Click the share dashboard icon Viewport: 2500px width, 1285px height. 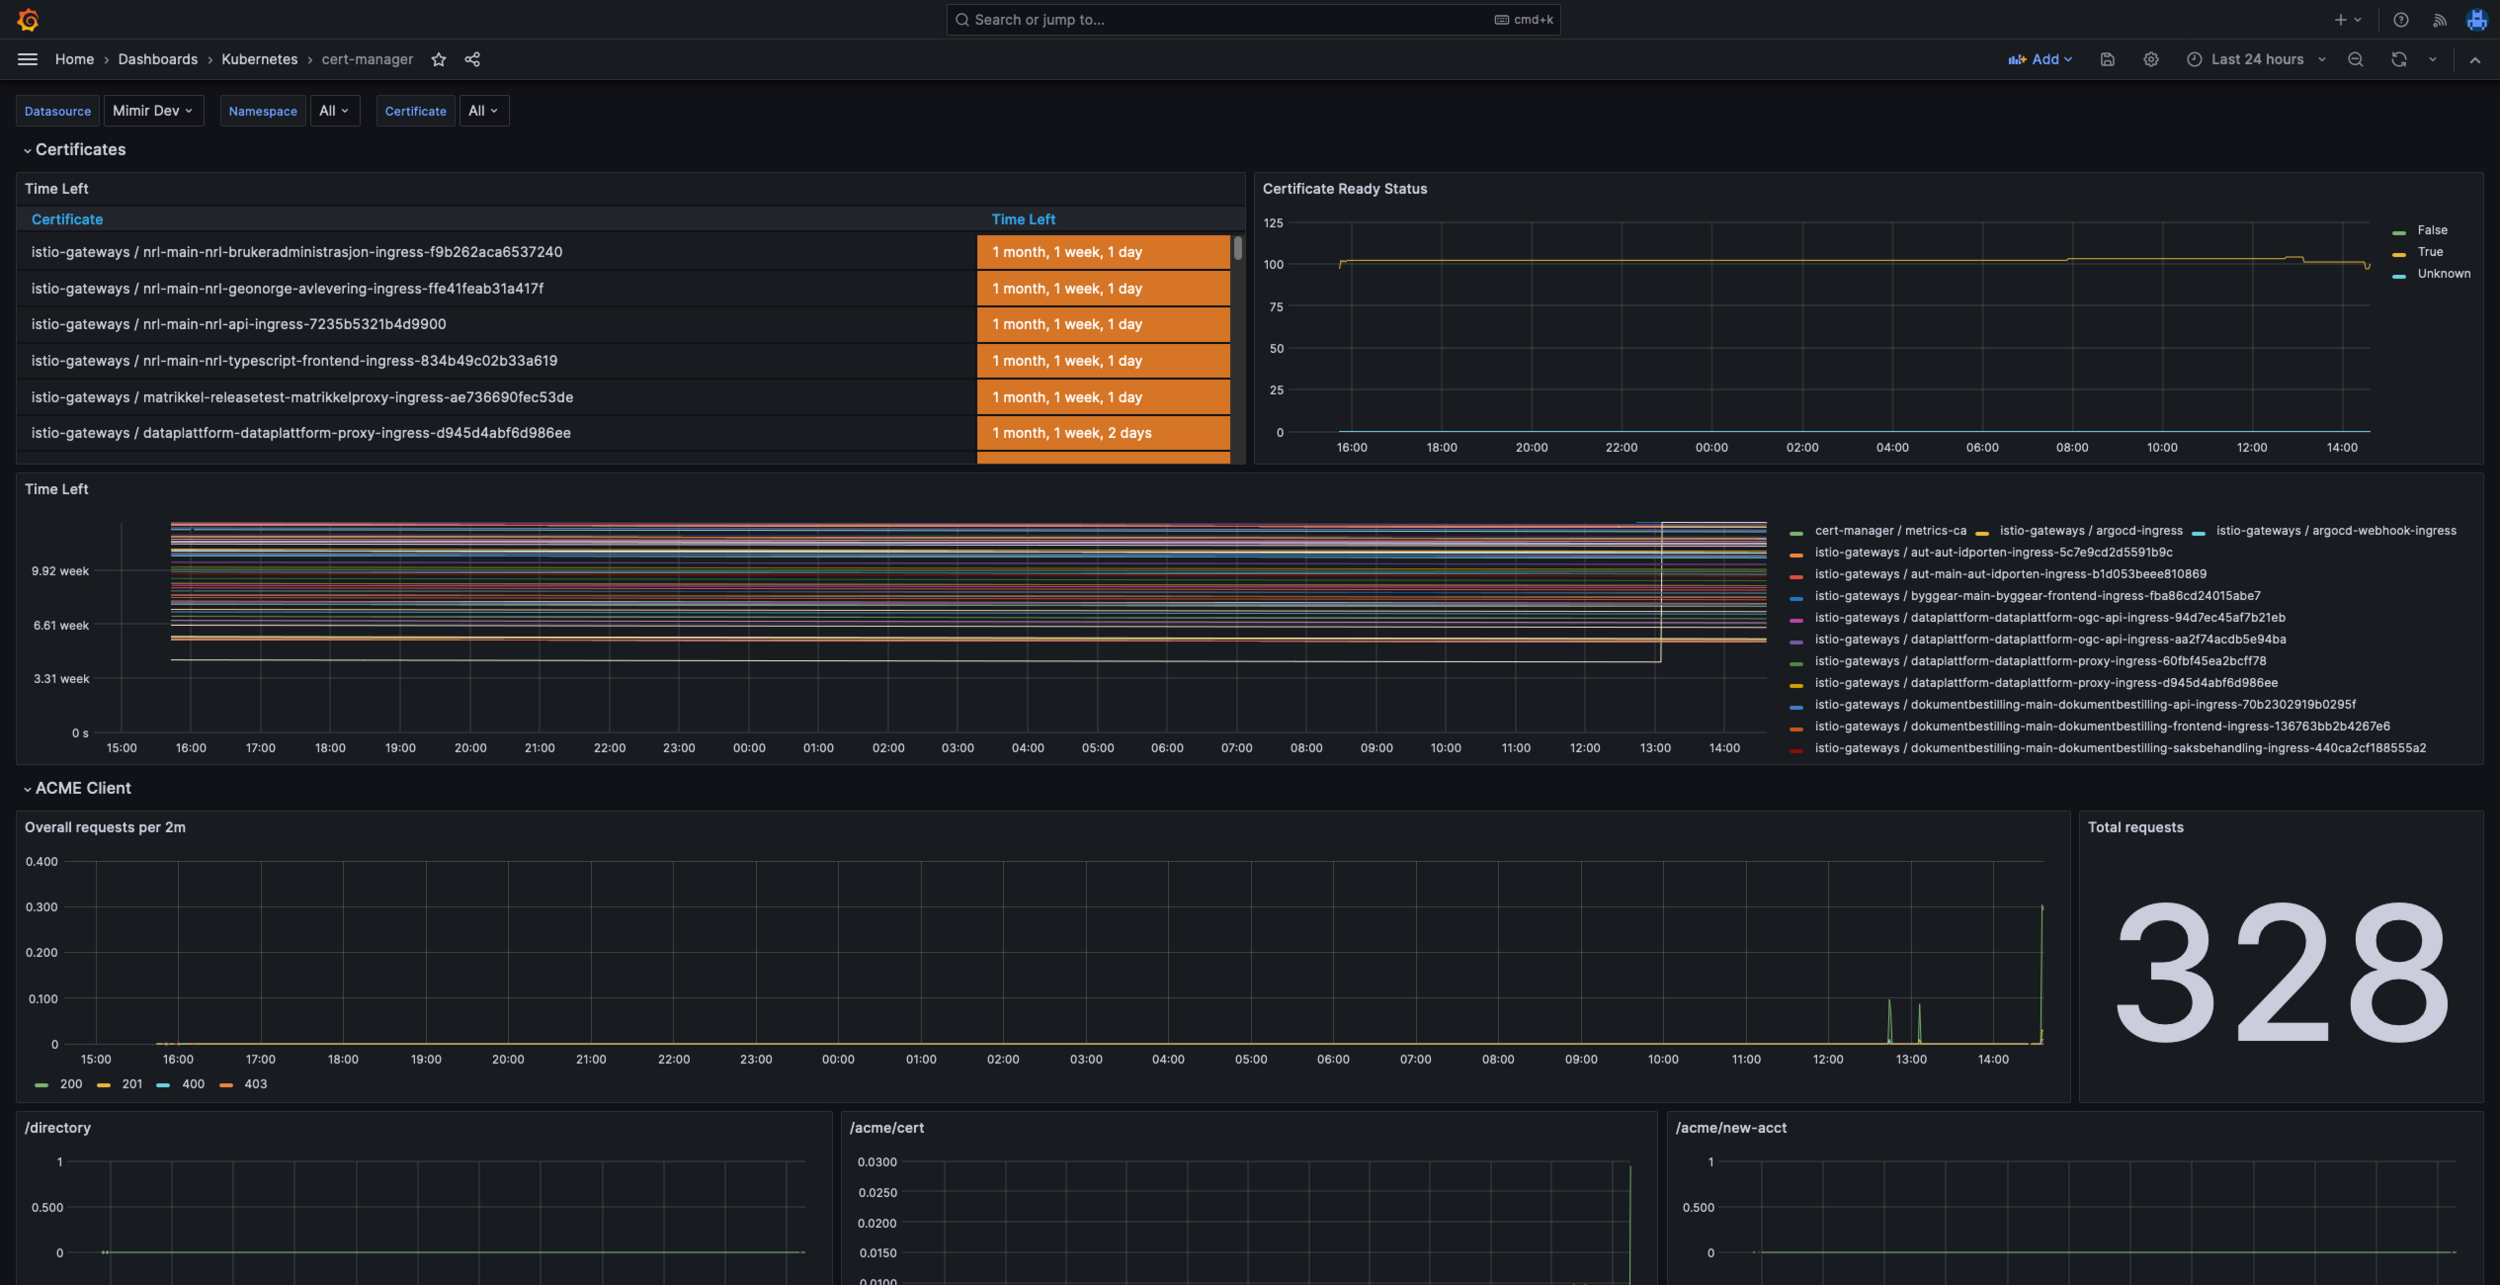(x=472, y=59)
